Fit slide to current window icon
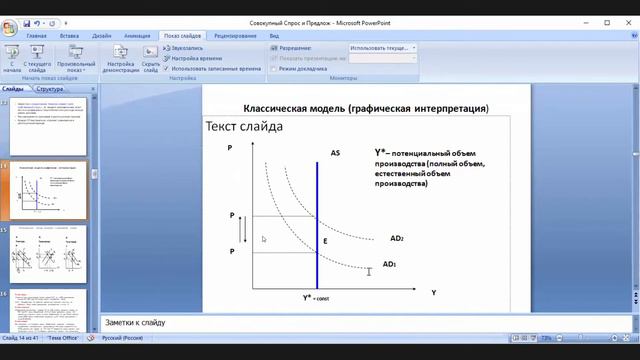Image resolution: width=640 pixels, height=360 pixels. click(627, 338)
